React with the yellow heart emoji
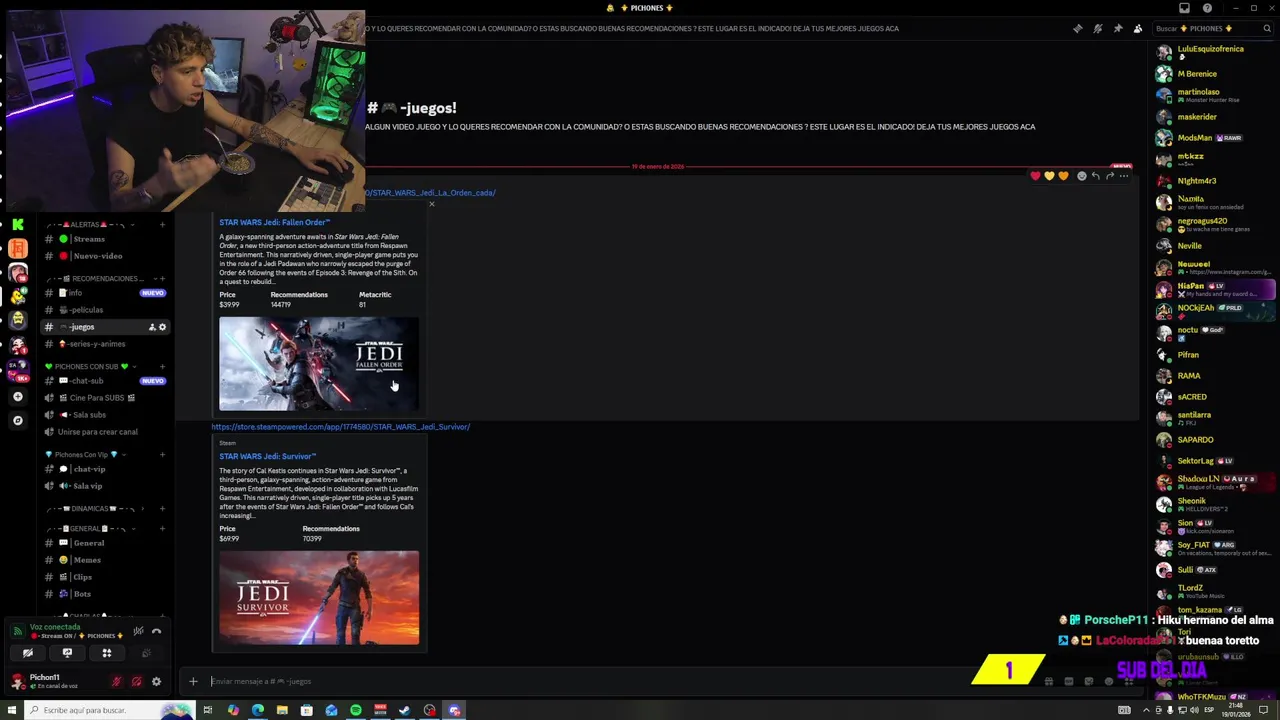 (x=1049, y=176)
